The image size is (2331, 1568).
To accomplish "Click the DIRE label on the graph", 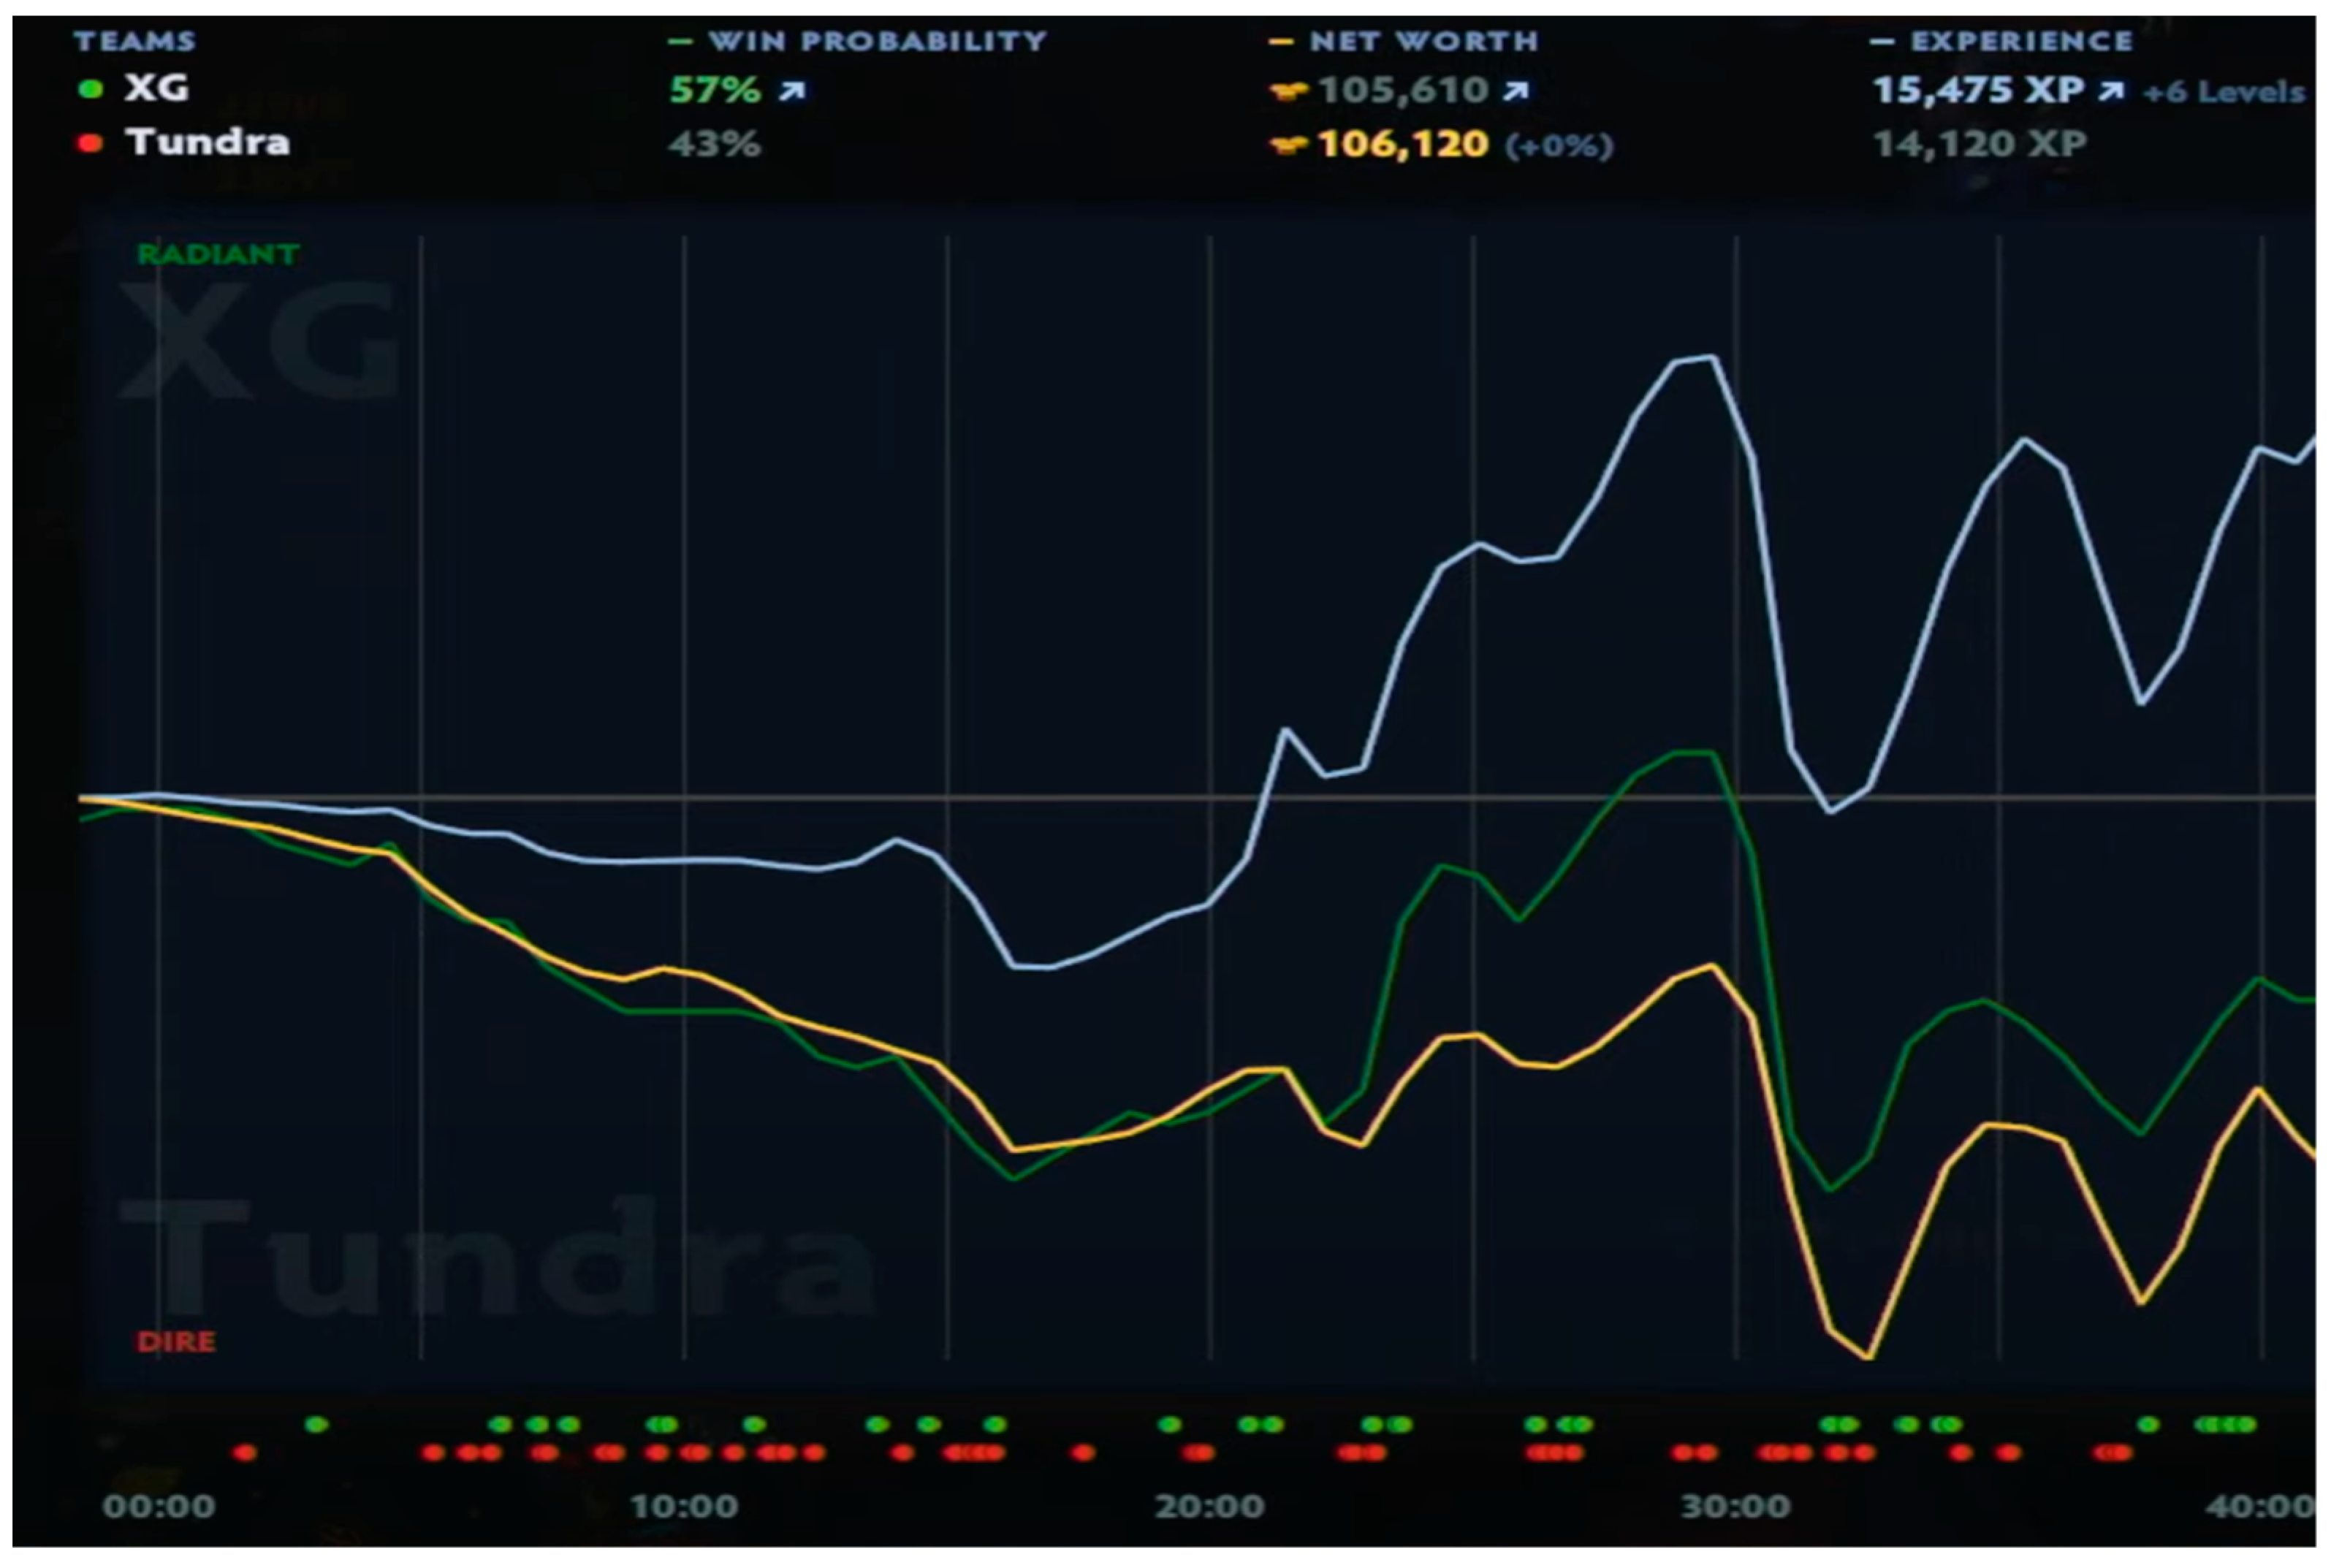I will click(176, 1341).
